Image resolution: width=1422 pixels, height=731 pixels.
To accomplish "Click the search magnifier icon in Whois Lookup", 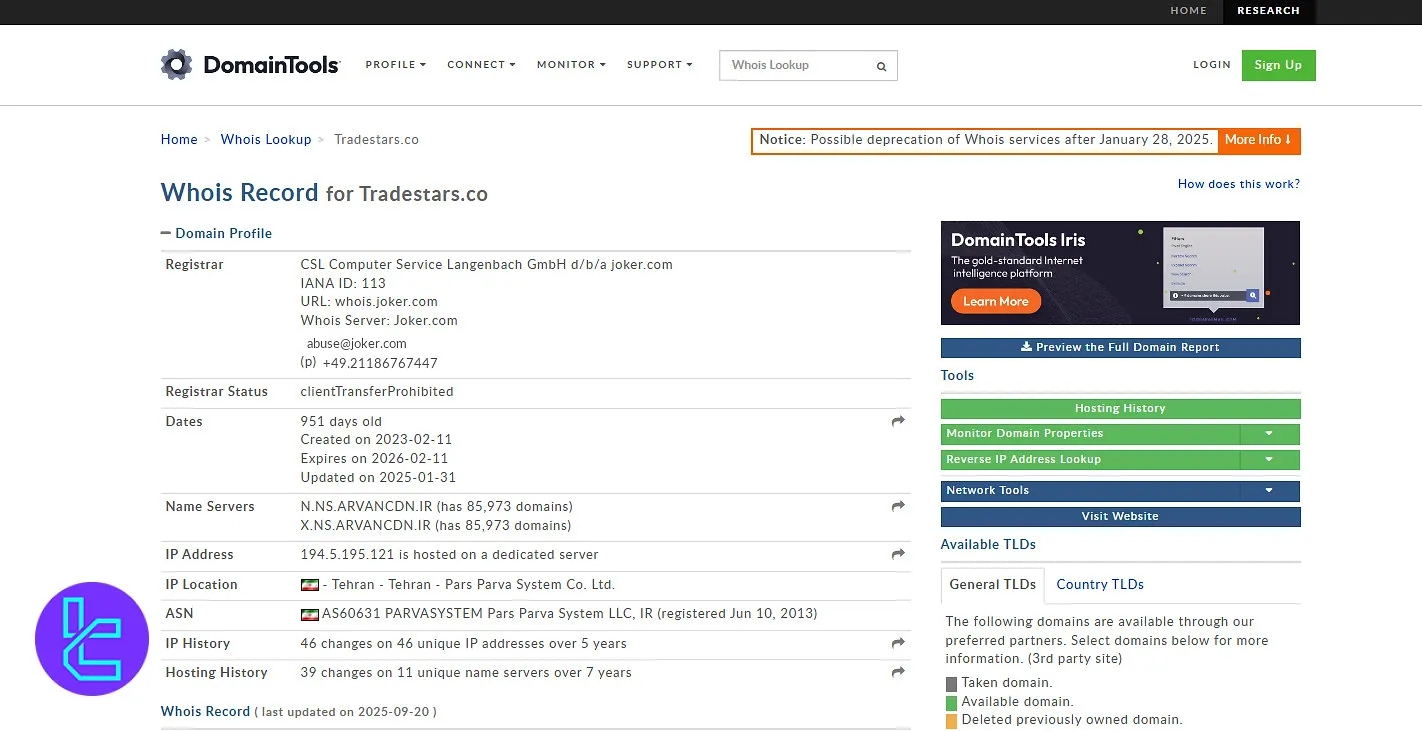I will [x=881, y=67].
